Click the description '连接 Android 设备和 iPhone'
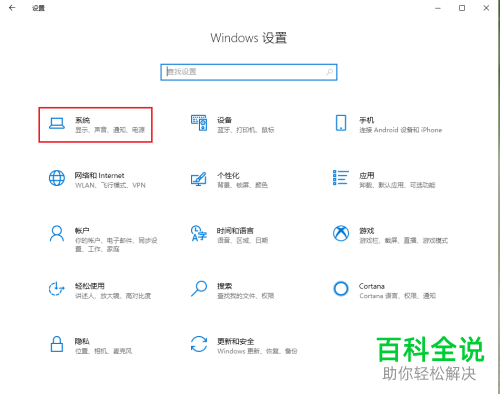The width and height of the screenshot is (500, 394). 401,130
